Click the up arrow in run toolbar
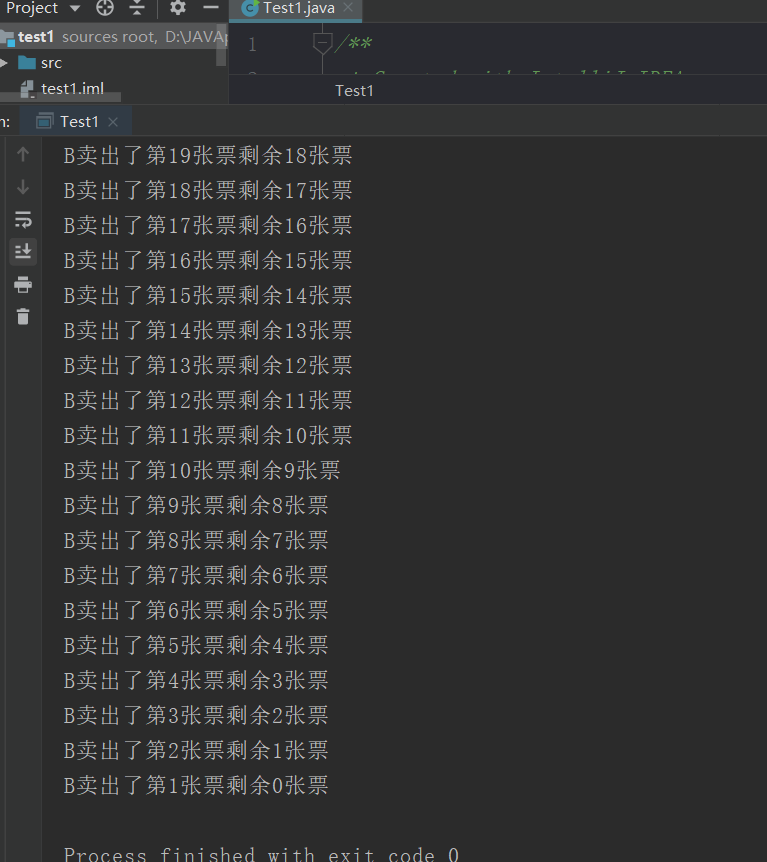Screen dimensions: 767x862 click(x=23, y=154)
